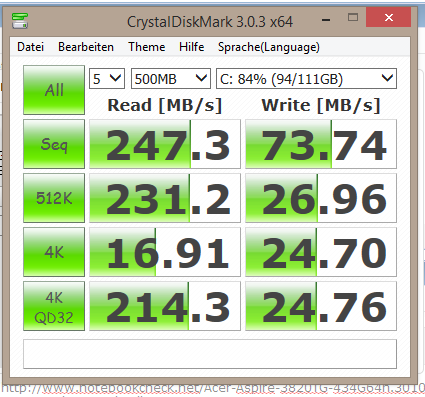This screenshot has width=425, height=397.
Task: Select the 4K write result 24.70
Action: tap(321, 252)
